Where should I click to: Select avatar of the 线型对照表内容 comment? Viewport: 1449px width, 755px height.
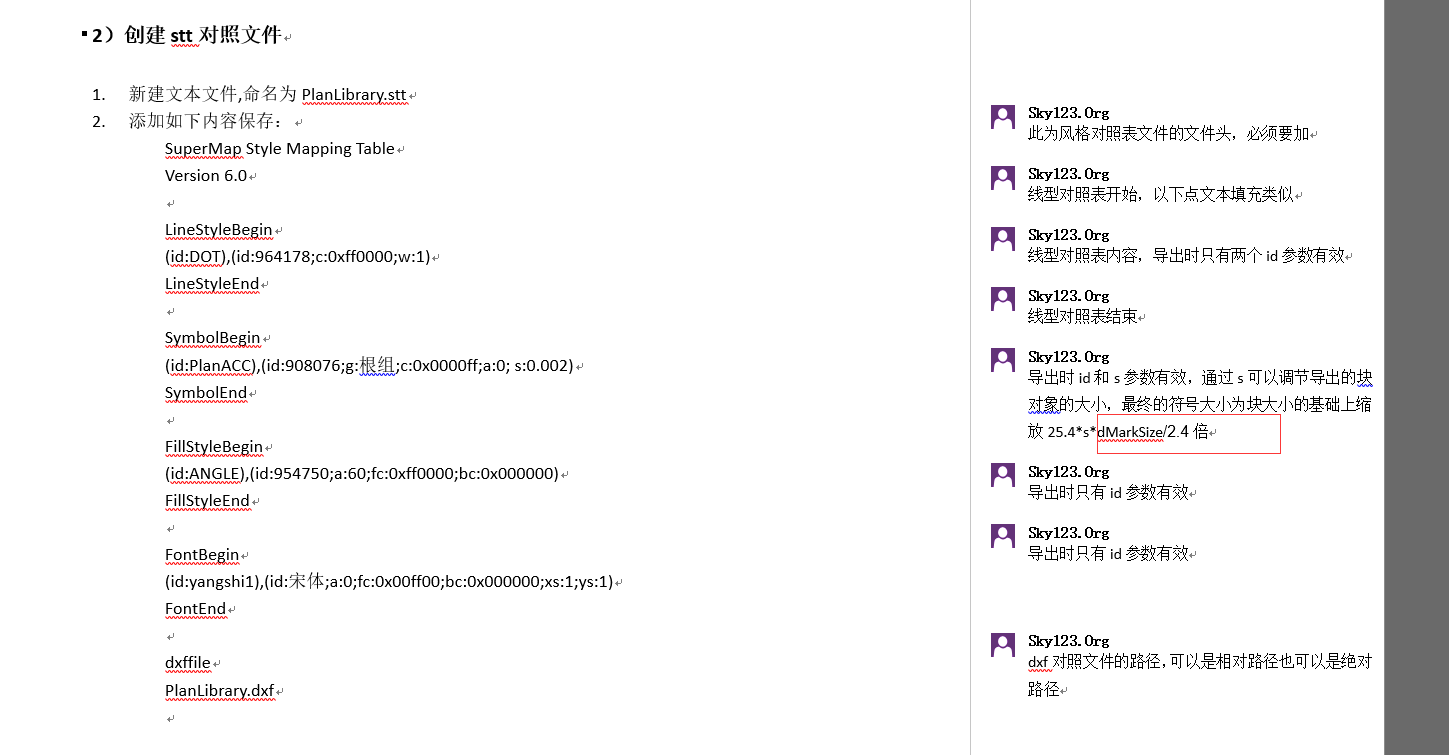(1003, 239)
